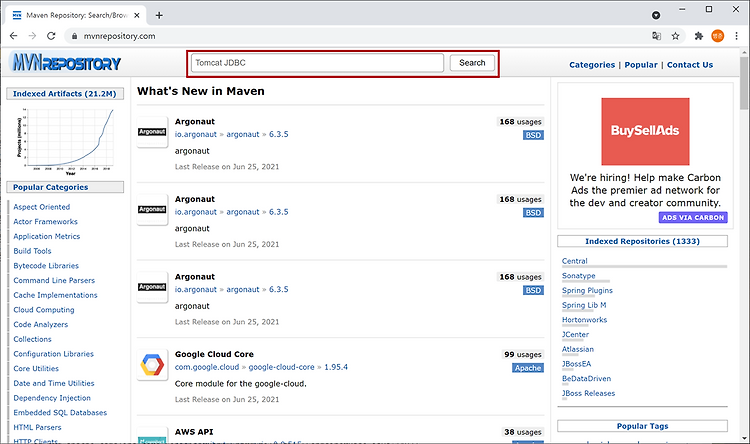
Task: Click the browser forward arrow
Action: tap(32, 36)
